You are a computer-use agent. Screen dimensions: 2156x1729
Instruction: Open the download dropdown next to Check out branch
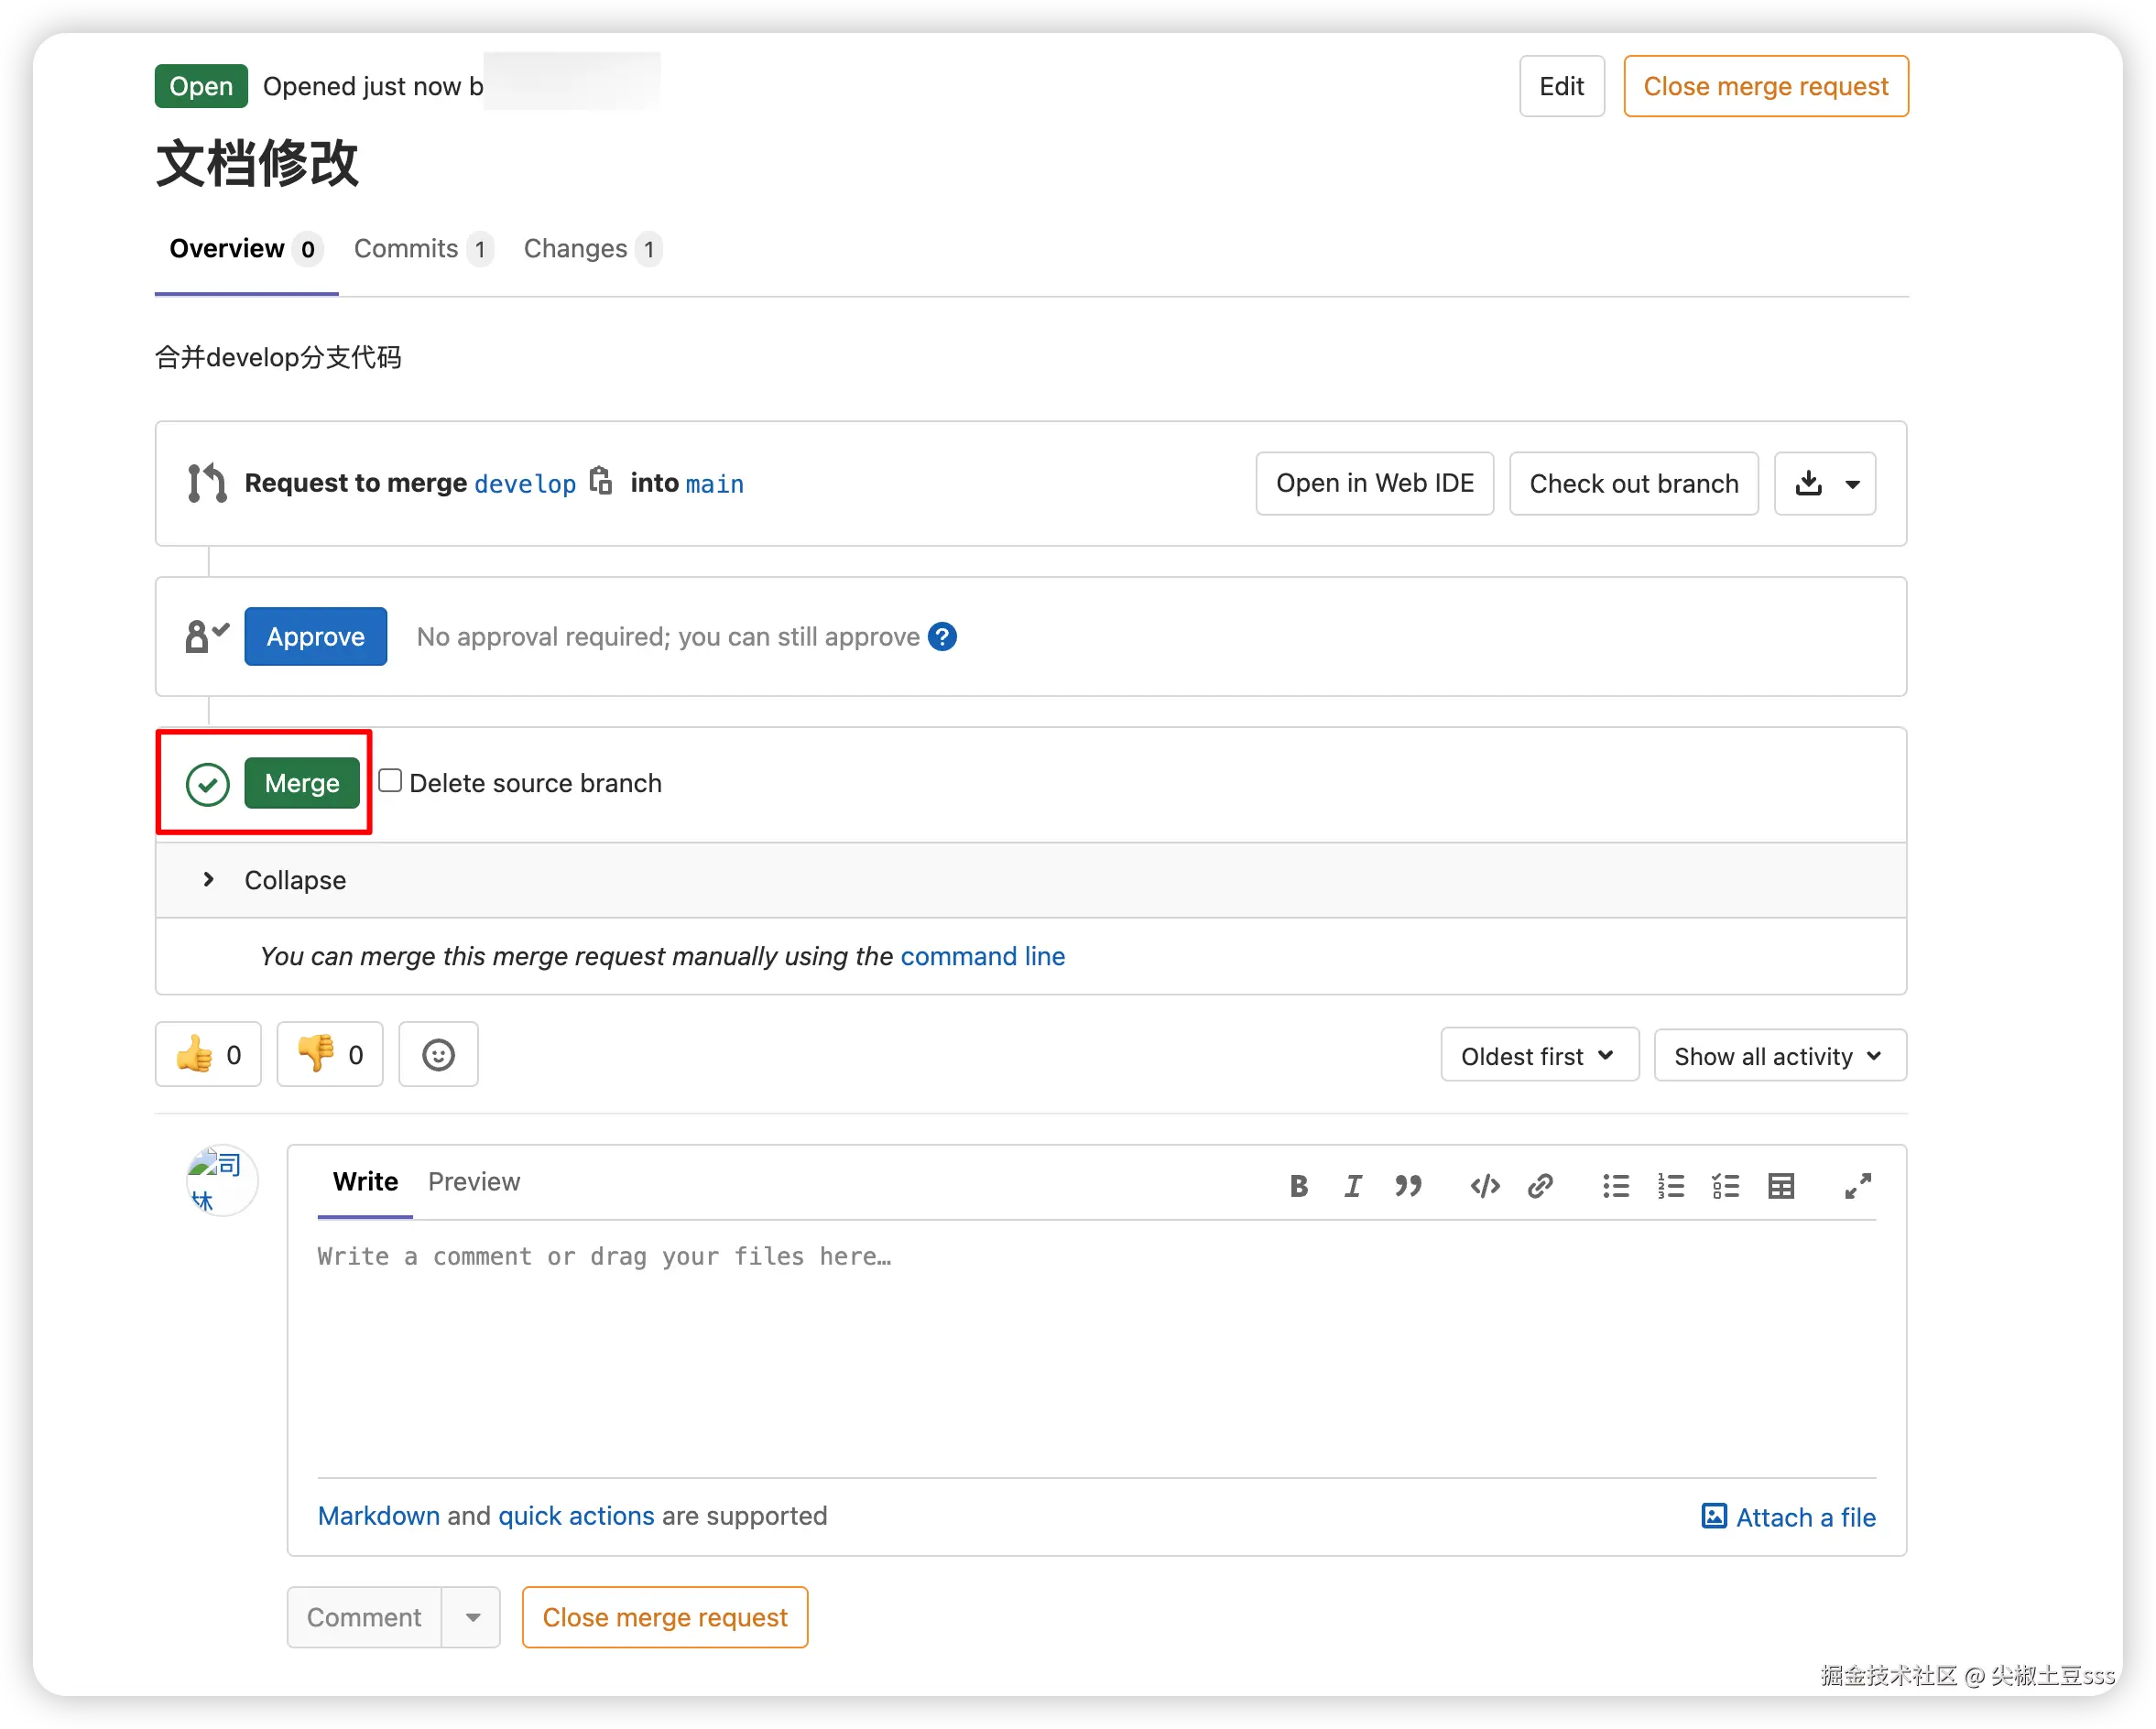[x=1824, y=484]
